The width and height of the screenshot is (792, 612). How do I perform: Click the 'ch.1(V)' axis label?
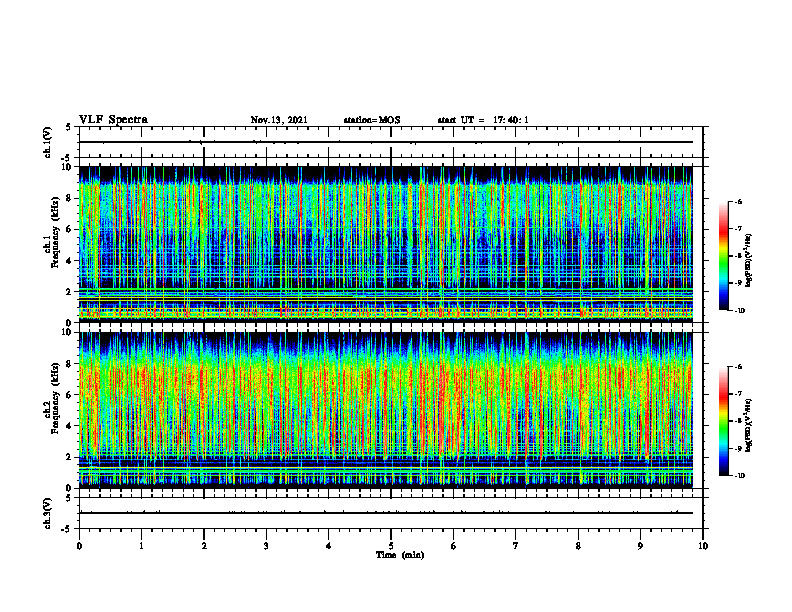click(47, 142)
